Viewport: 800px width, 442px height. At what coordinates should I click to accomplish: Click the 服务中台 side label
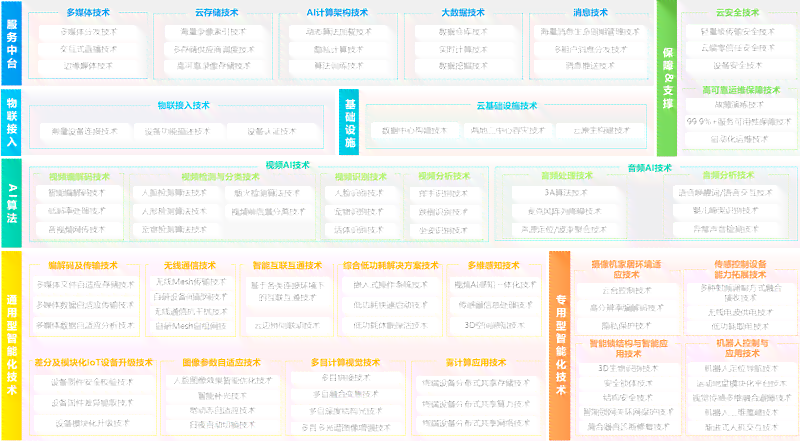pyautogui.click(x=11, y=43)
